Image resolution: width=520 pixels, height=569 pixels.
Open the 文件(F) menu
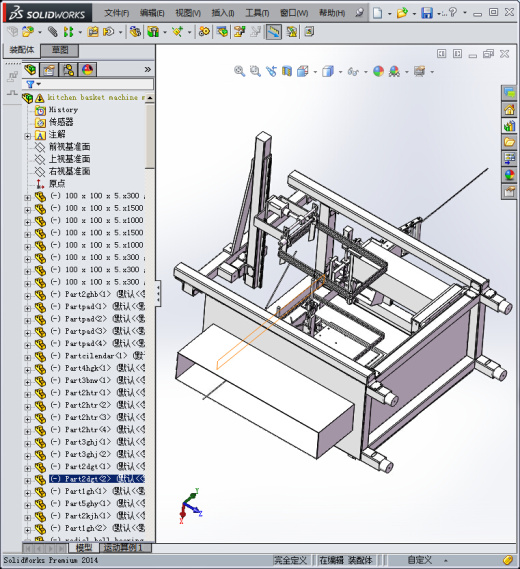coord(117,13)
